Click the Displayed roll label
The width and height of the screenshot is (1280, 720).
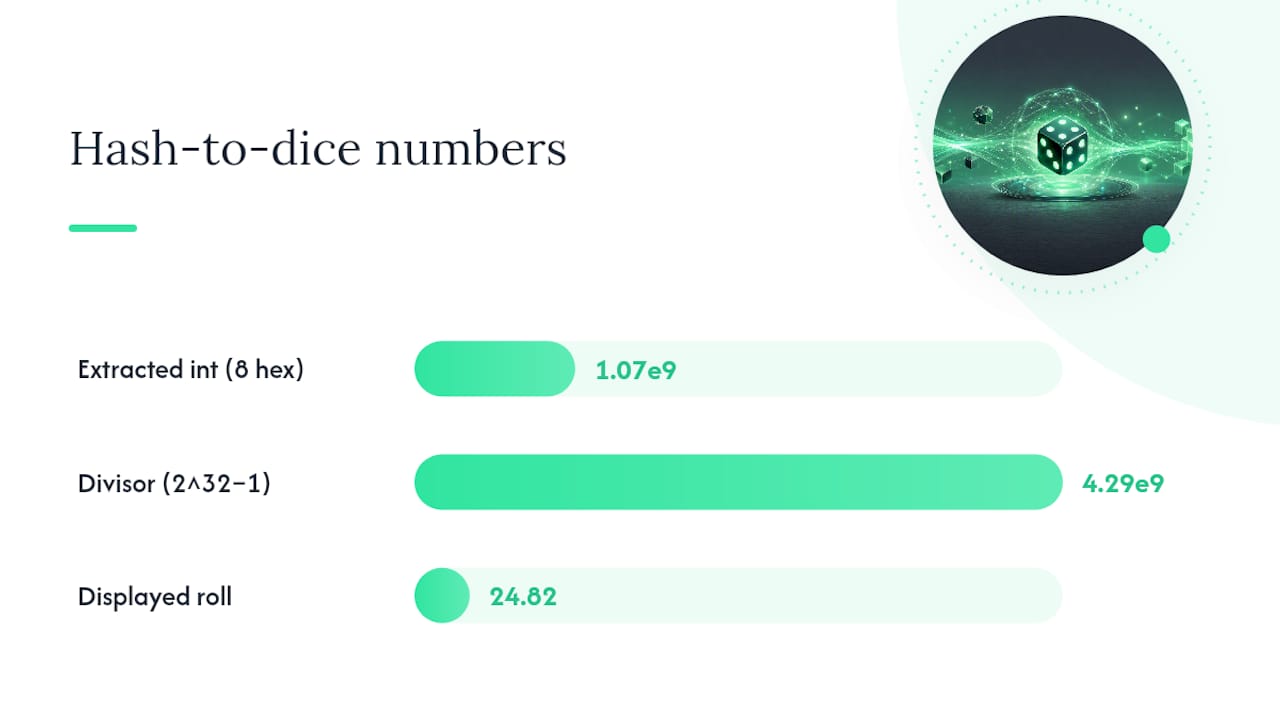155,597
